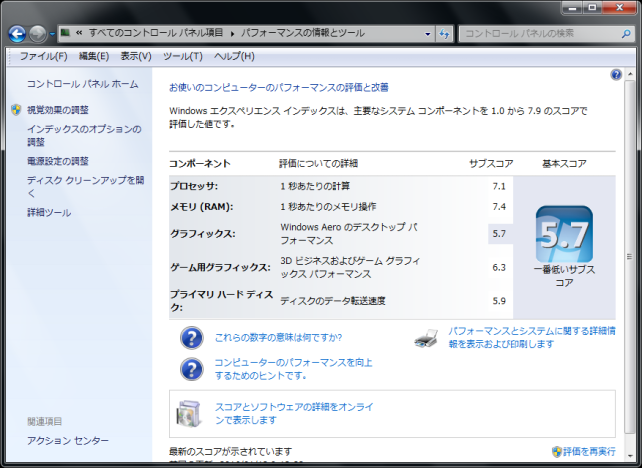Click the magnifier icon in the search box
The width and height of the screenshot is (642, 468).
[622, 34]
